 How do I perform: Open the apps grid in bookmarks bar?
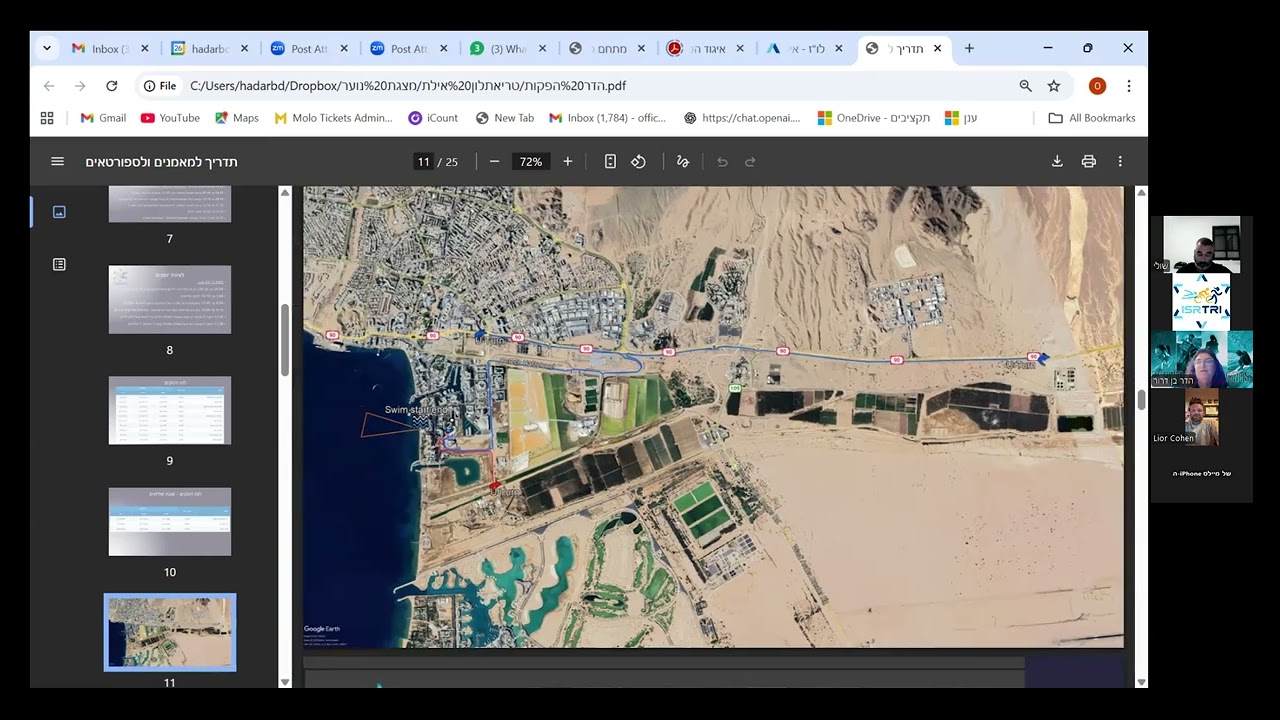tap(47, 118)
